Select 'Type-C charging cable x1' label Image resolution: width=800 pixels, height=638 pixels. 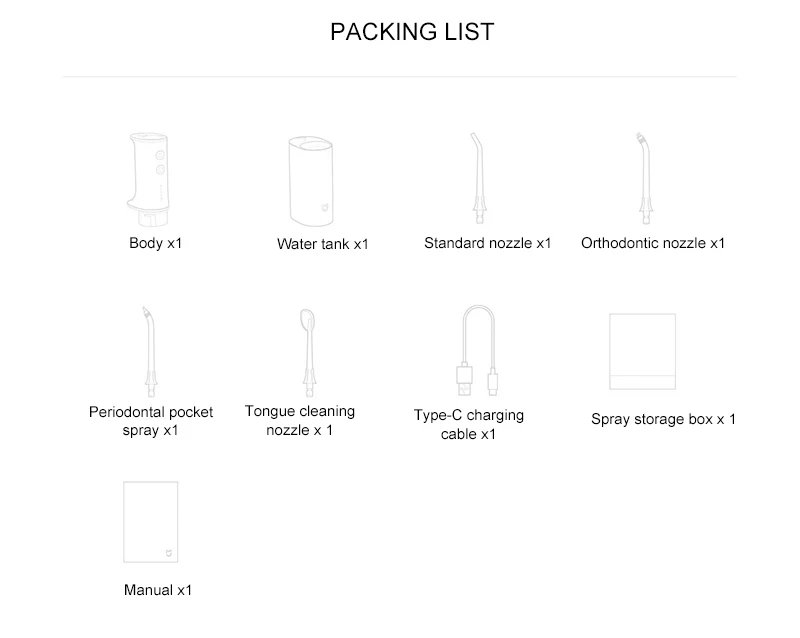click(x=468, y=425)
